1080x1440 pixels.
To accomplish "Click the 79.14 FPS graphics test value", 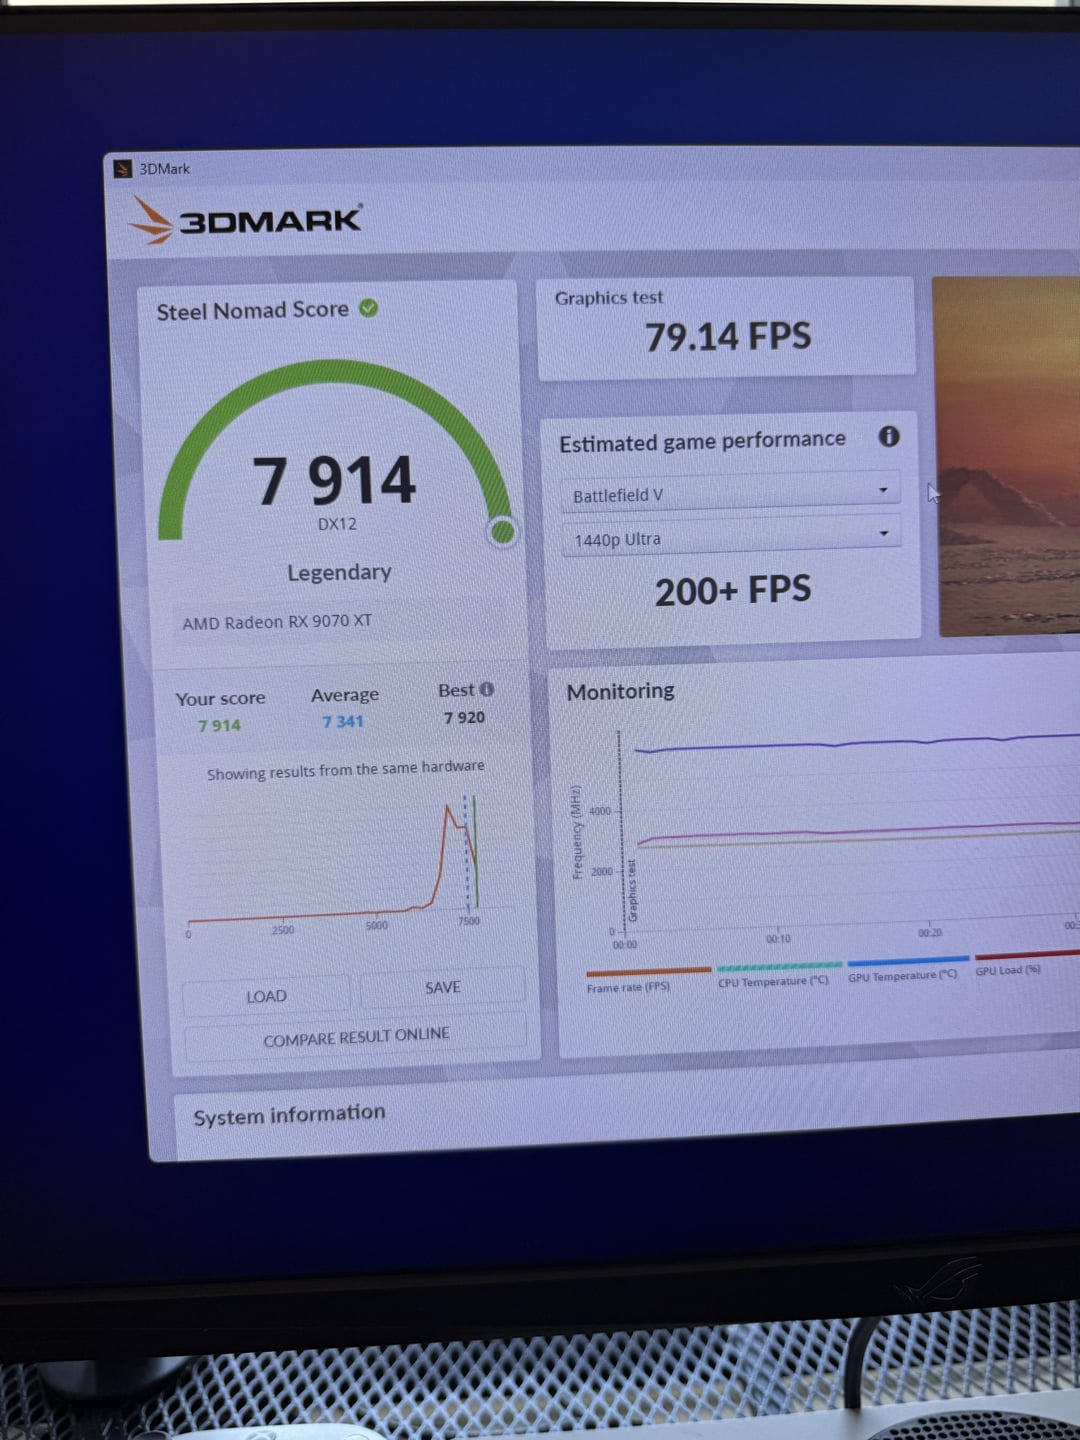I will pos(728,336).
